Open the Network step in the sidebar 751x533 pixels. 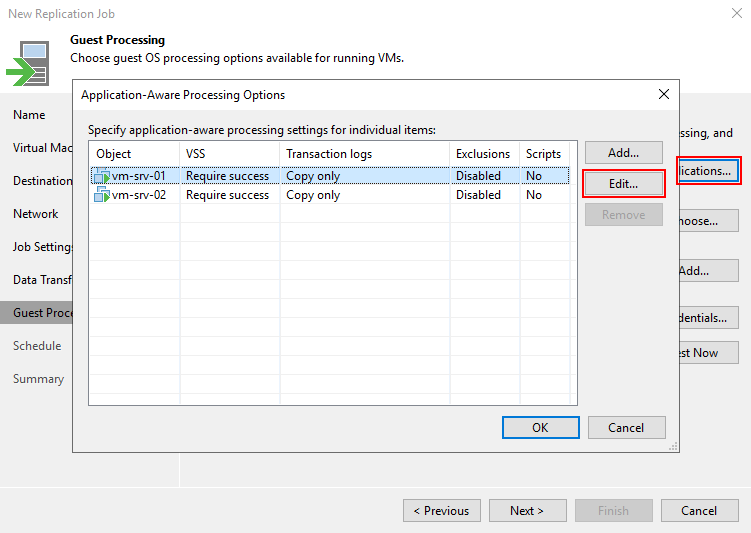pyautogui.click(x=36, y=214)
